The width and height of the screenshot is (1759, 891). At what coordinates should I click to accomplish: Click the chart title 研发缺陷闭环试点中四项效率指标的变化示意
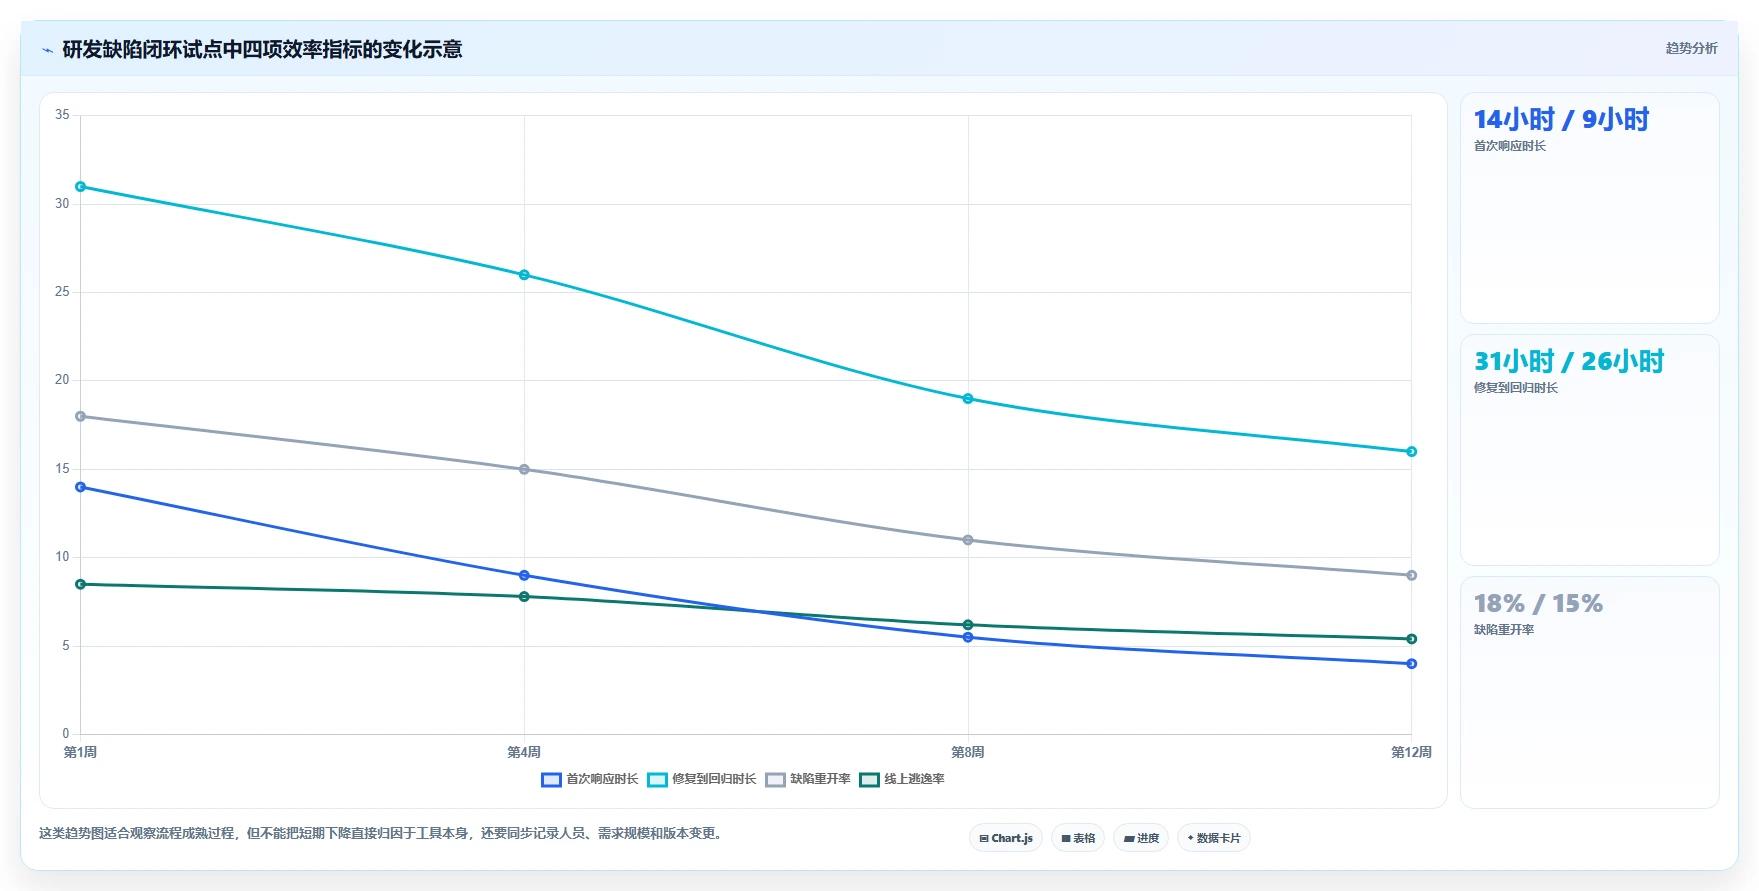(x=262, y=50)
